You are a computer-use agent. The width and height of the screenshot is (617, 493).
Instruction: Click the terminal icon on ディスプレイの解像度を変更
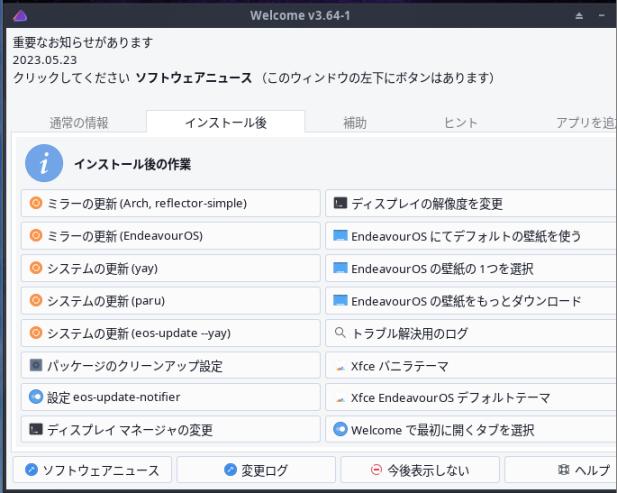coord(340,203)
